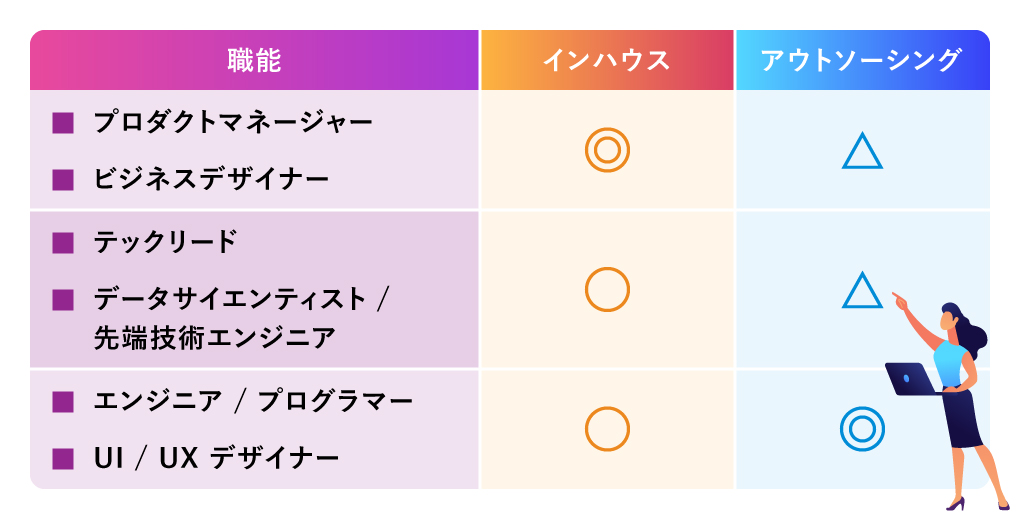Viewport: 1020px width, 519px height.
Task: Click the blue triangle in the テックリード row
Action: [862, 290]
